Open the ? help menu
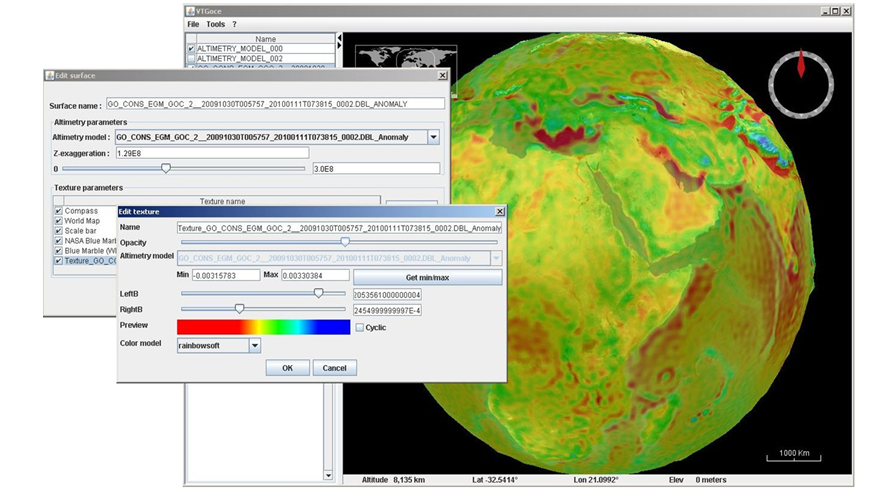The width and height of the screenshot is (873, 489). point(235,24)
